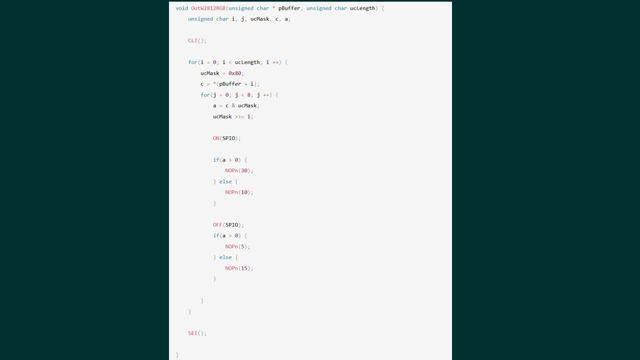Click the "NOPn(5);" line

coord(238,247)
